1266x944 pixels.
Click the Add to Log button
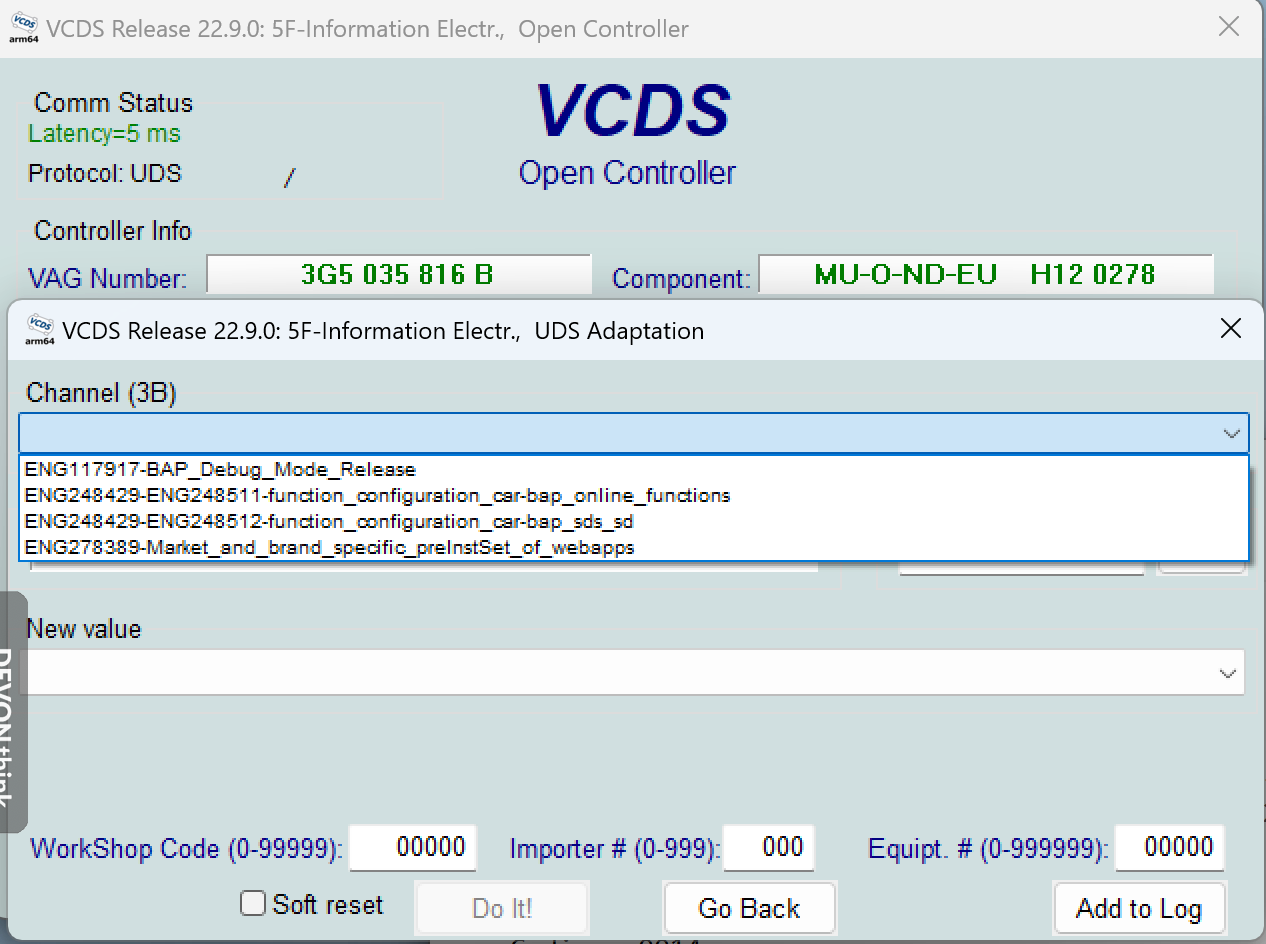click(1139, 909)
